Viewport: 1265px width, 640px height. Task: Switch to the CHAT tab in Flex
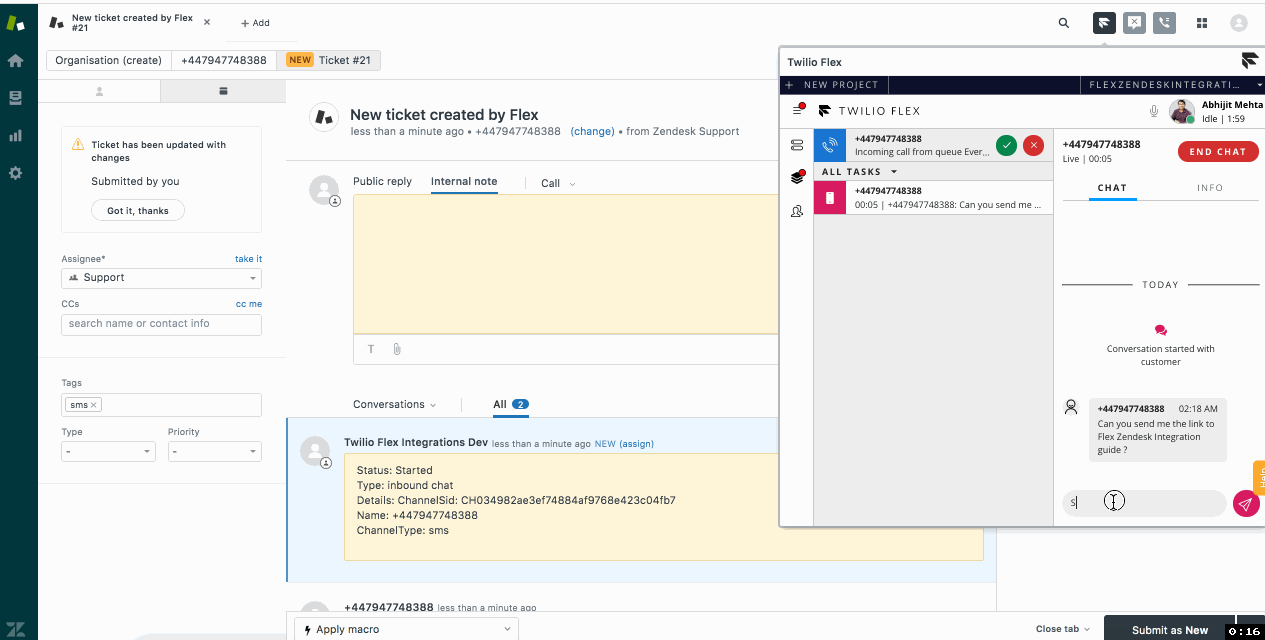click(x=1112, y=188)
